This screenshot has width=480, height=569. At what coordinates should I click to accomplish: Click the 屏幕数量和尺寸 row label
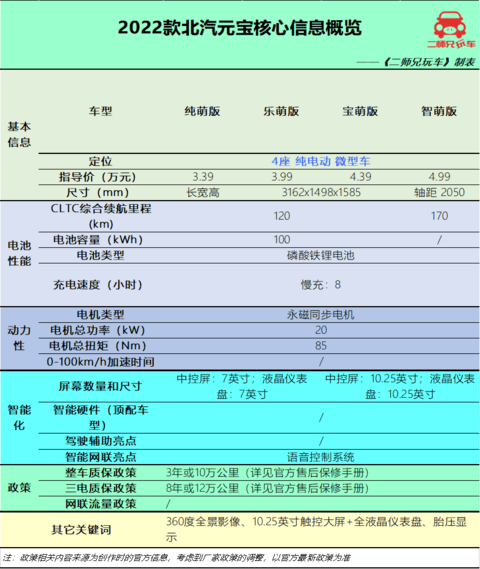[100, 386]
